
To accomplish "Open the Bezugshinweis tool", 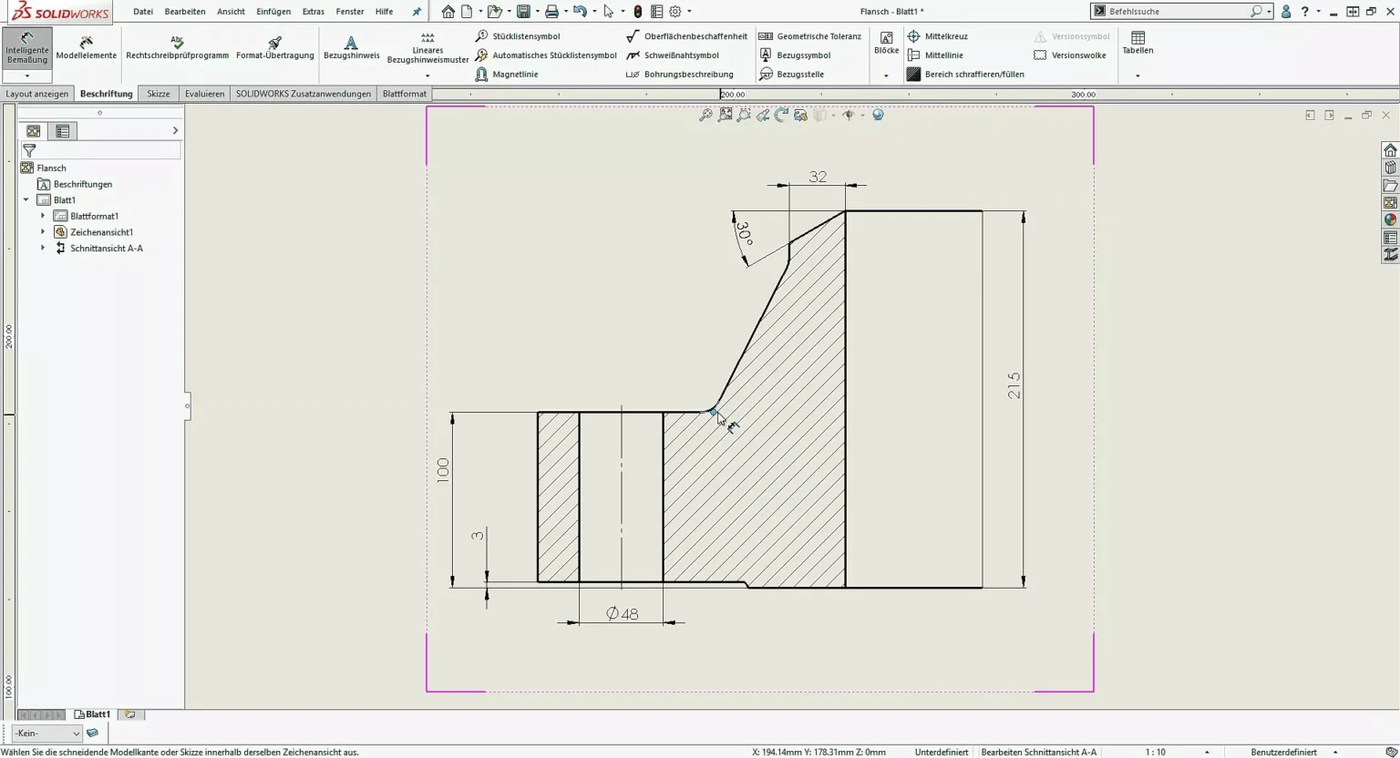I will [351, 49].
